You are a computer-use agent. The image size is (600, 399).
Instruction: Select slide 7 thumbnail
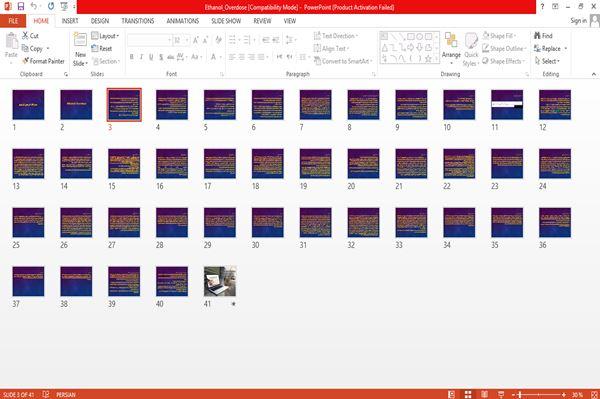point(316,104)
